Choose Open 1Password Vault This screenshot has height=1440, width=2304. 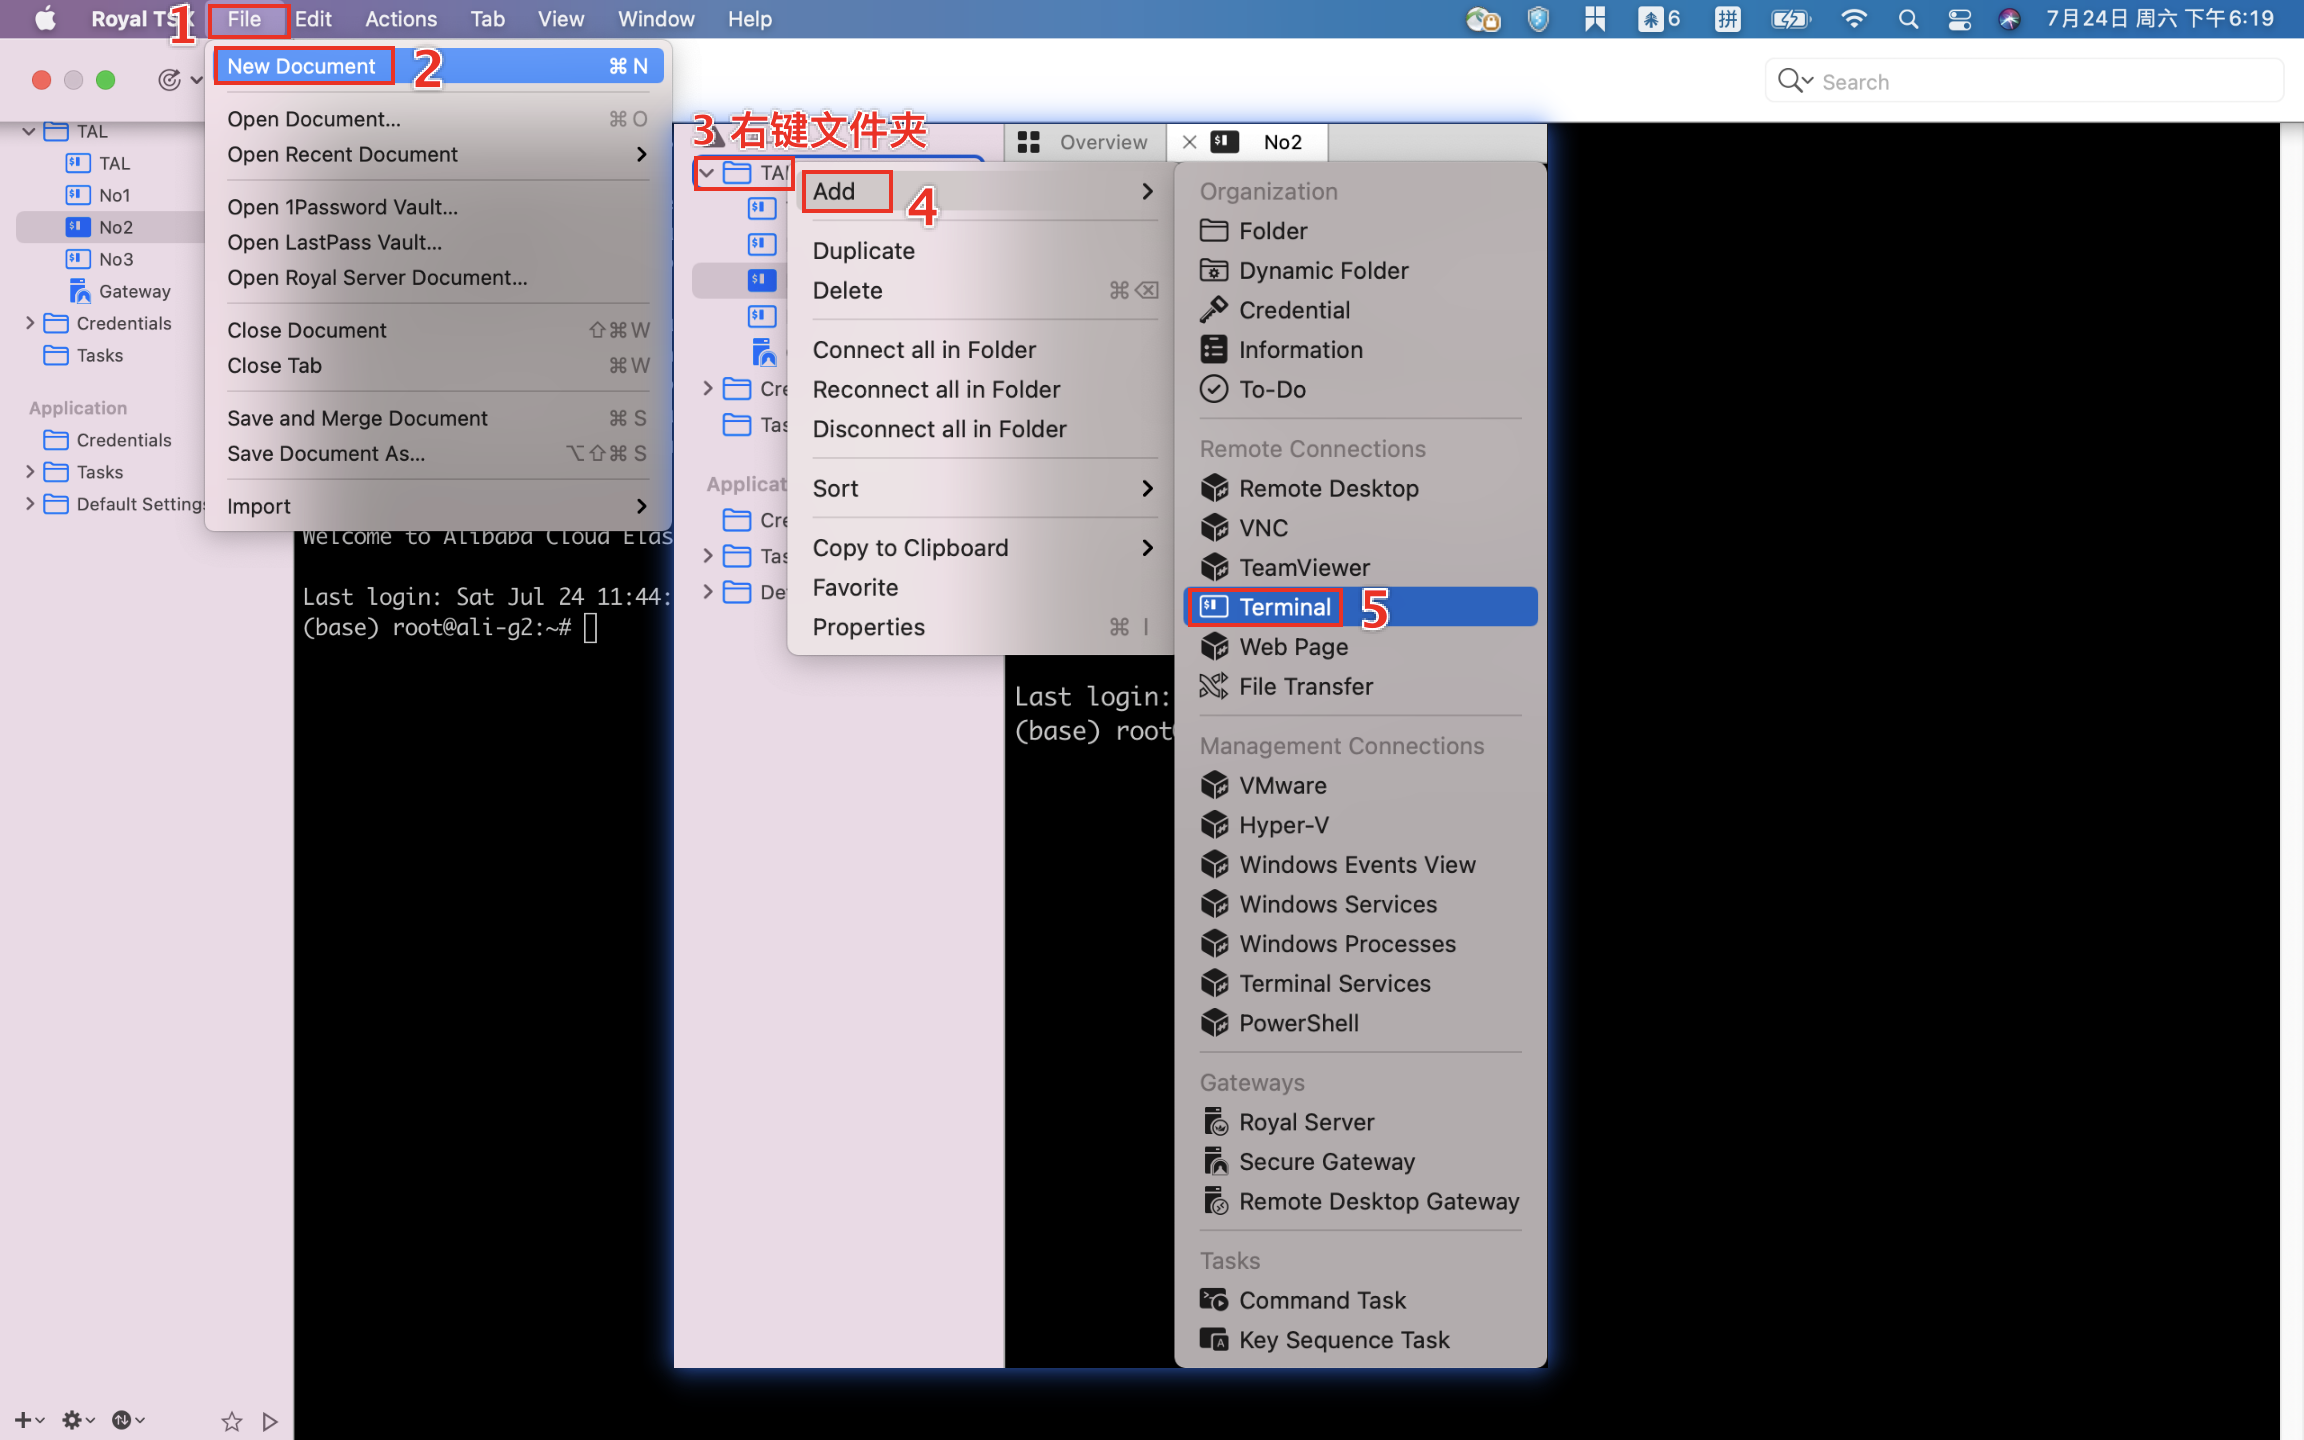click(x=438, y=207)
